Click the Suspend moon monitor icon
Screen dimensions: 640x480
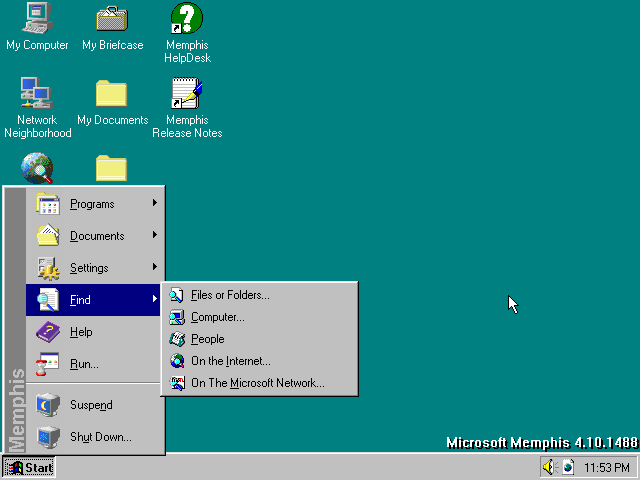pos(48,404)
